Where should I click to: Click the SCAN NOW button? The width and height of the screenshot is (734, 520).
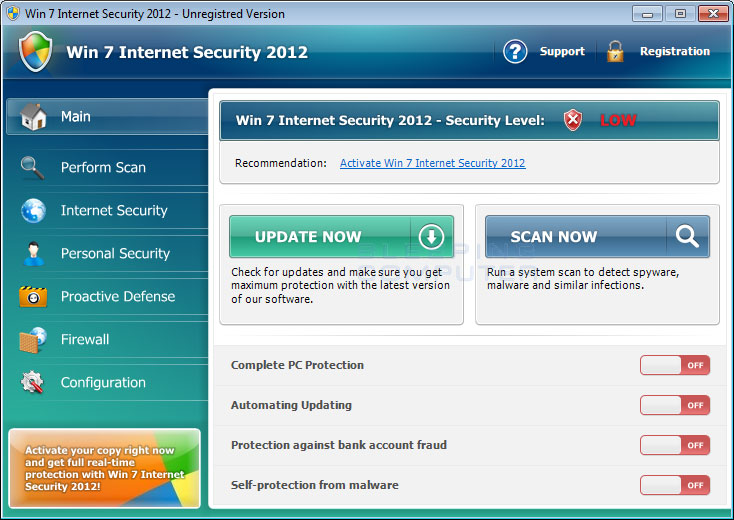[597, 236]
